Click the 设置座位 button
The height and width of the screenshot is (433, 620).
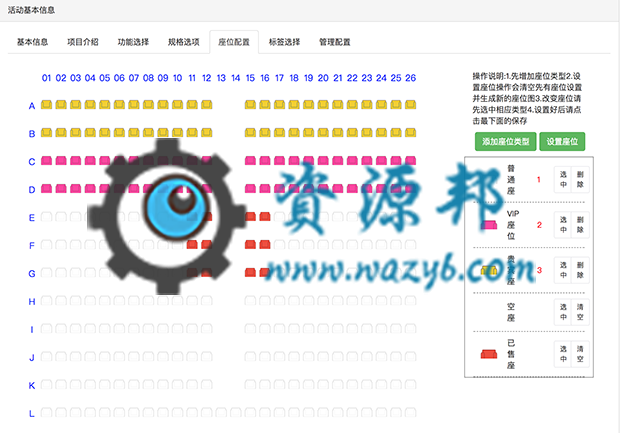(x=562, y=142)
